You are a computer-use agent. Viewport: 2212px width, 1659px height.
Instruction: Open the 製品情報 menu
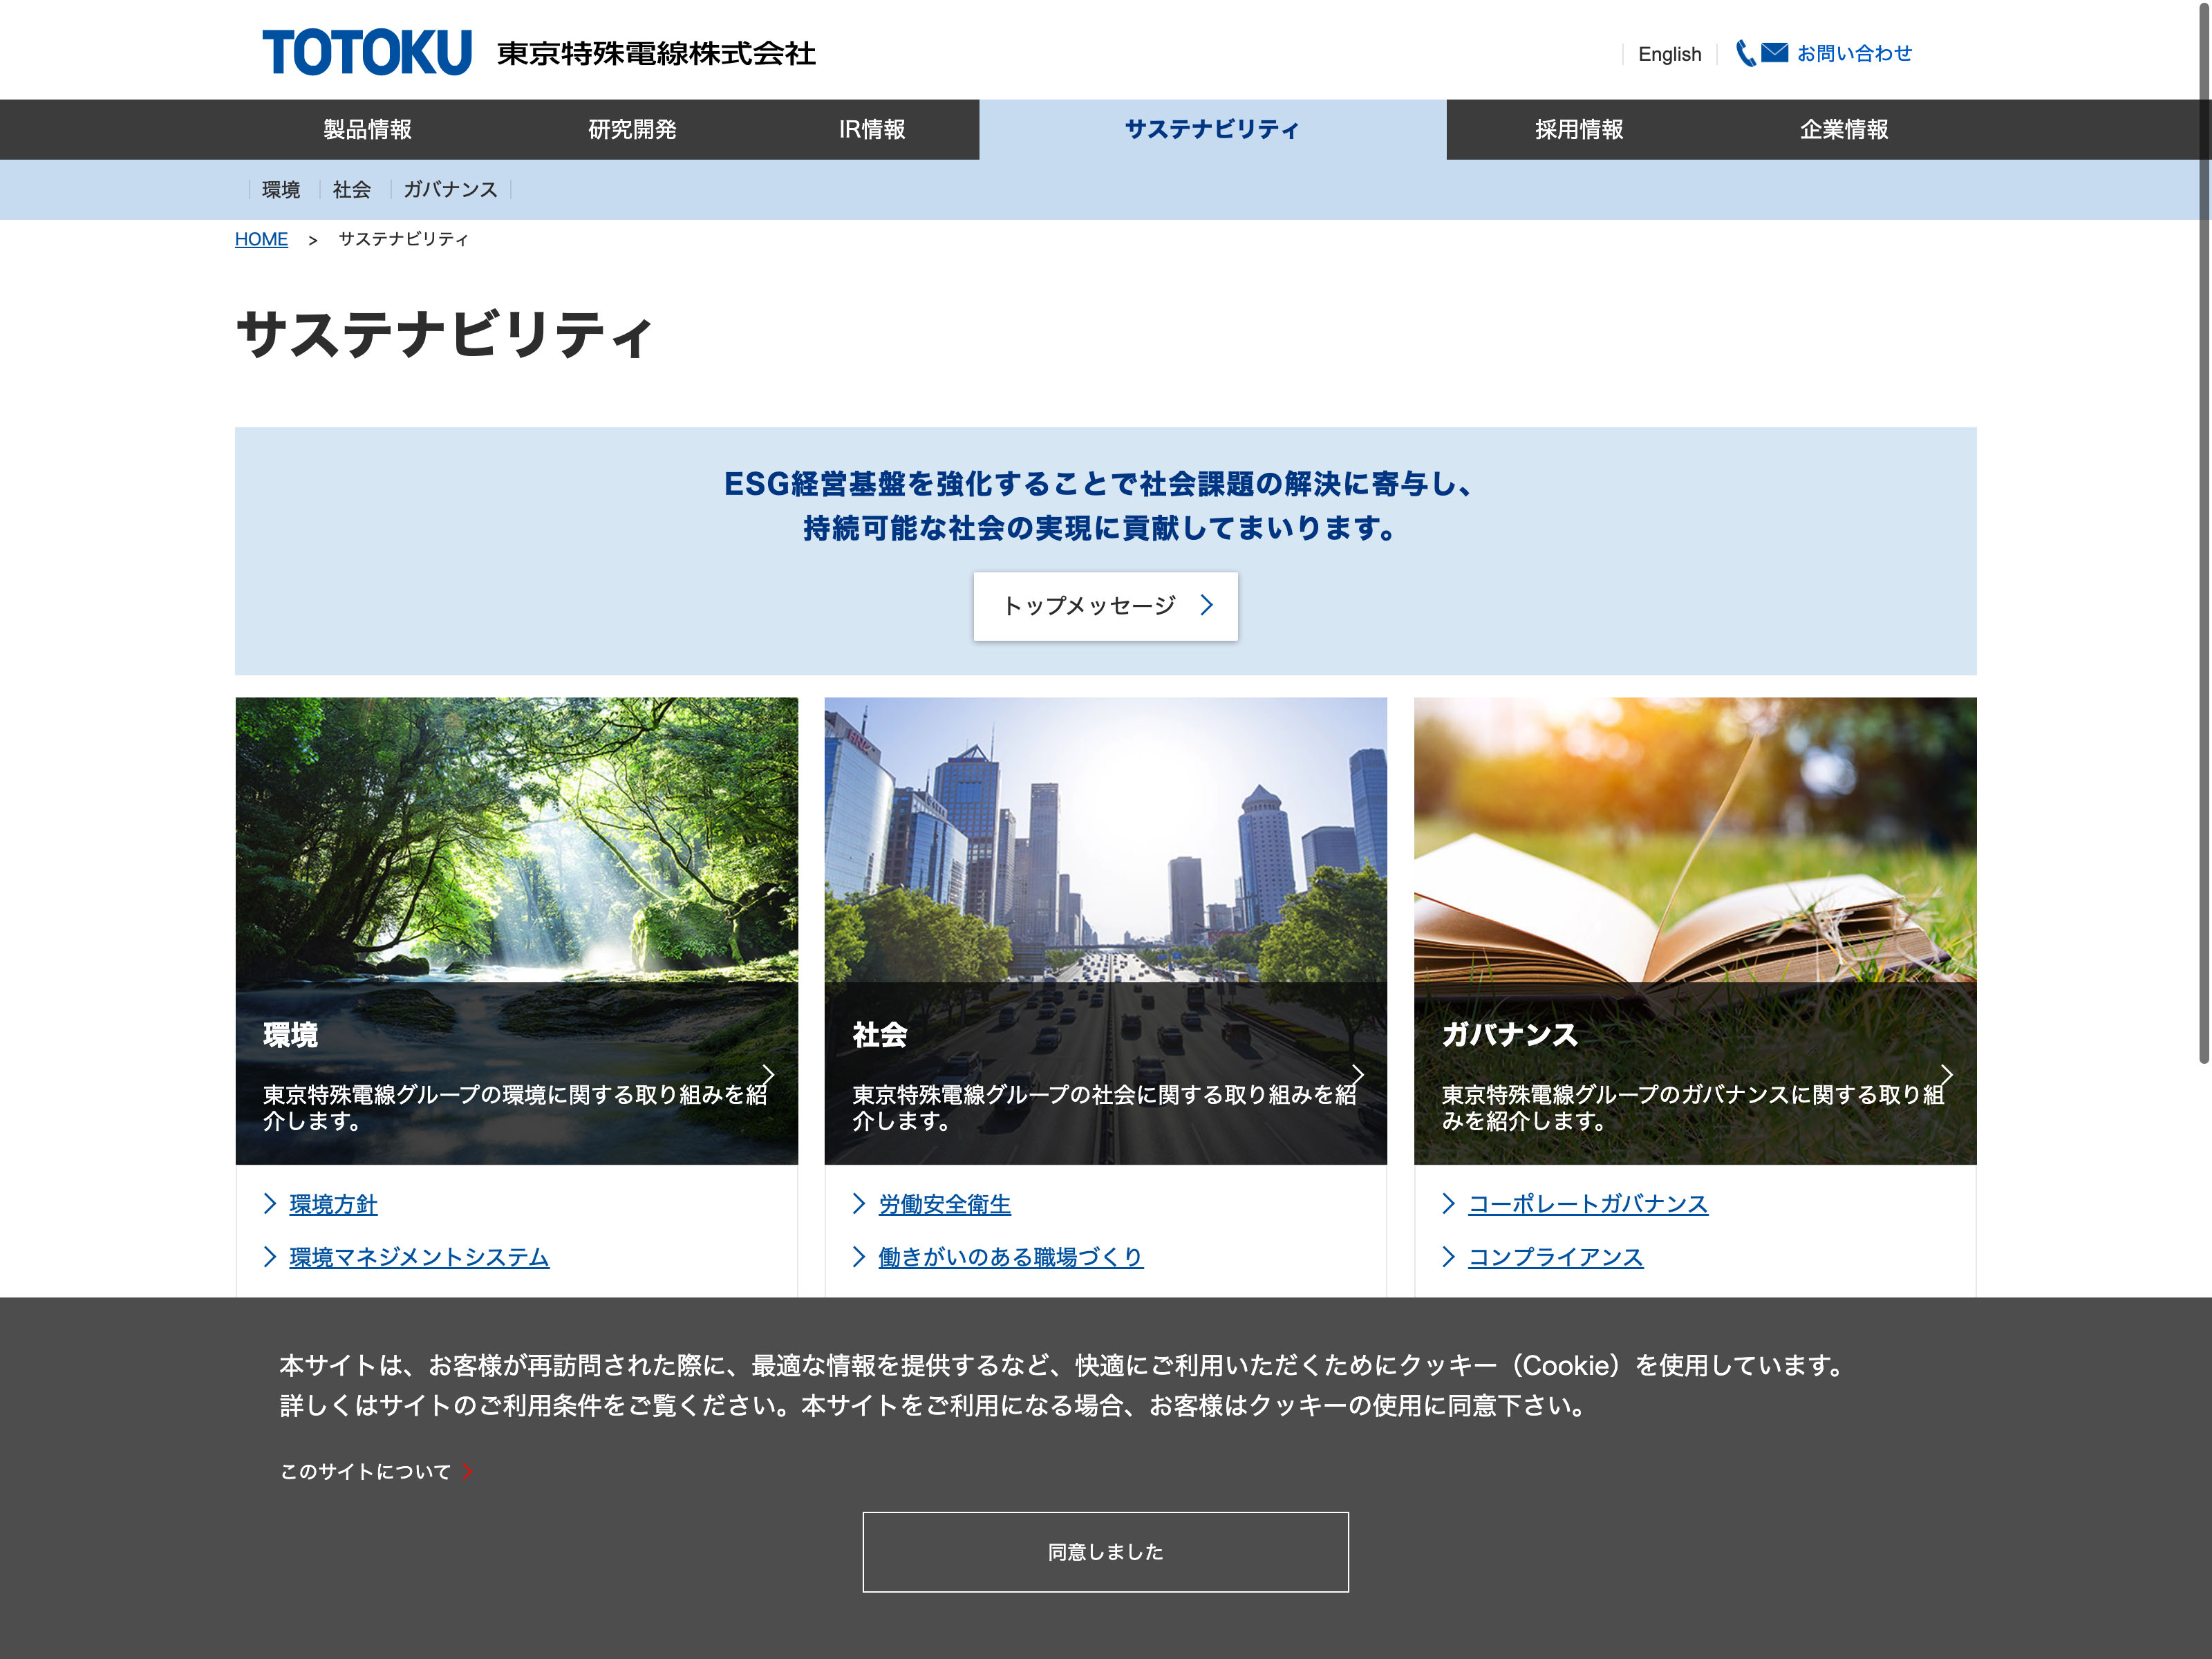367,129
